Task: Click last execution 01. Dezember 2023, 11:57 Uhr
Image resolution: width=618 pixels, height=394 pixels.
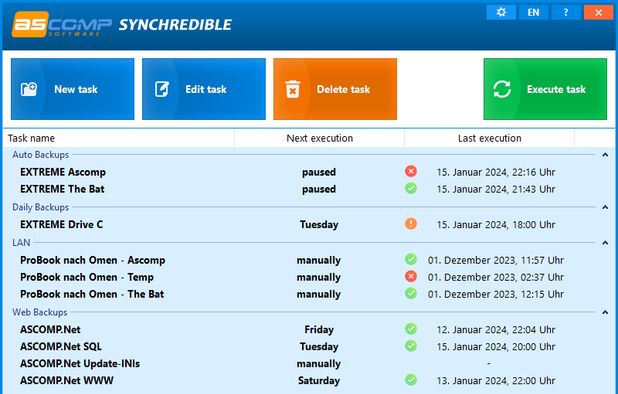Action: tap(496, 260)
